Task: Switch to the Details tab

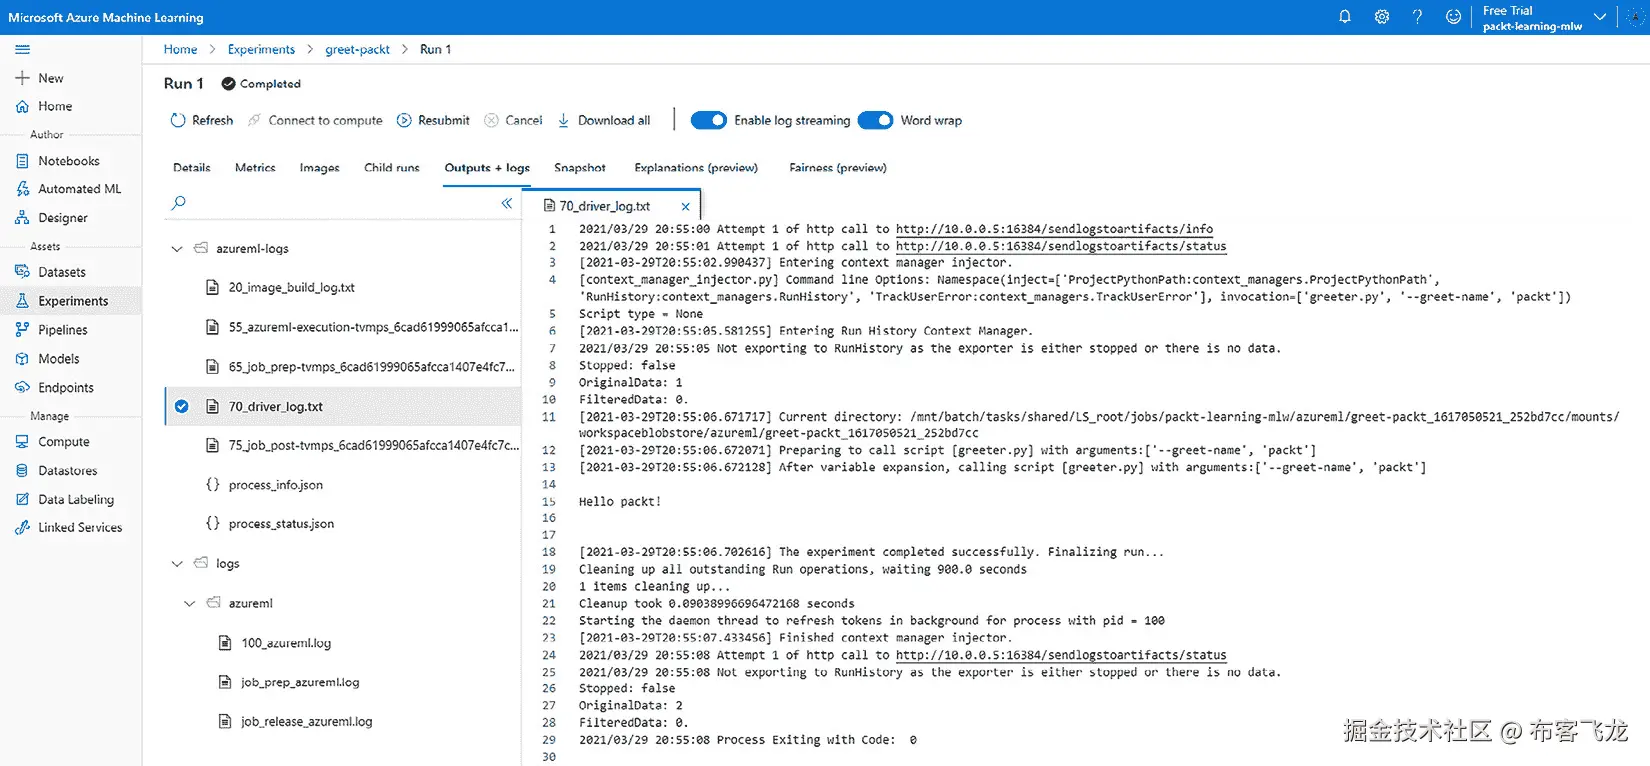Action: pyautogui.click(x=192, y=168)
